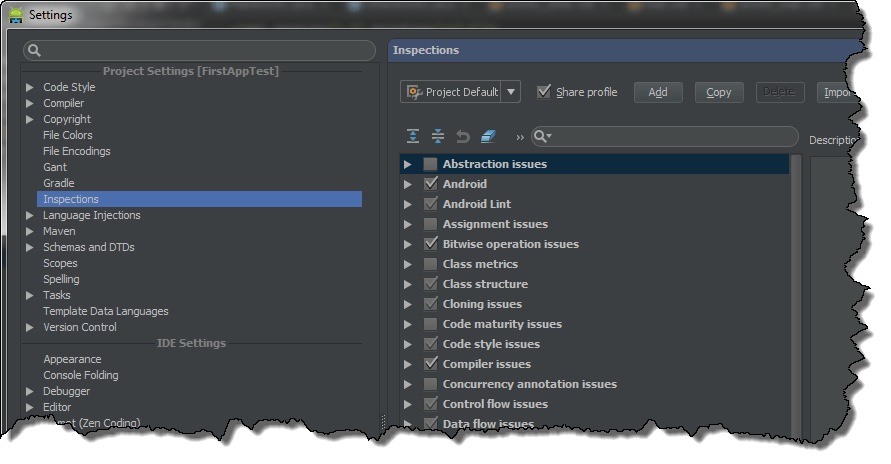The height and width of the screenshot is (464, 891).
Task: Click the settings search field
Action: coord(199,51)
